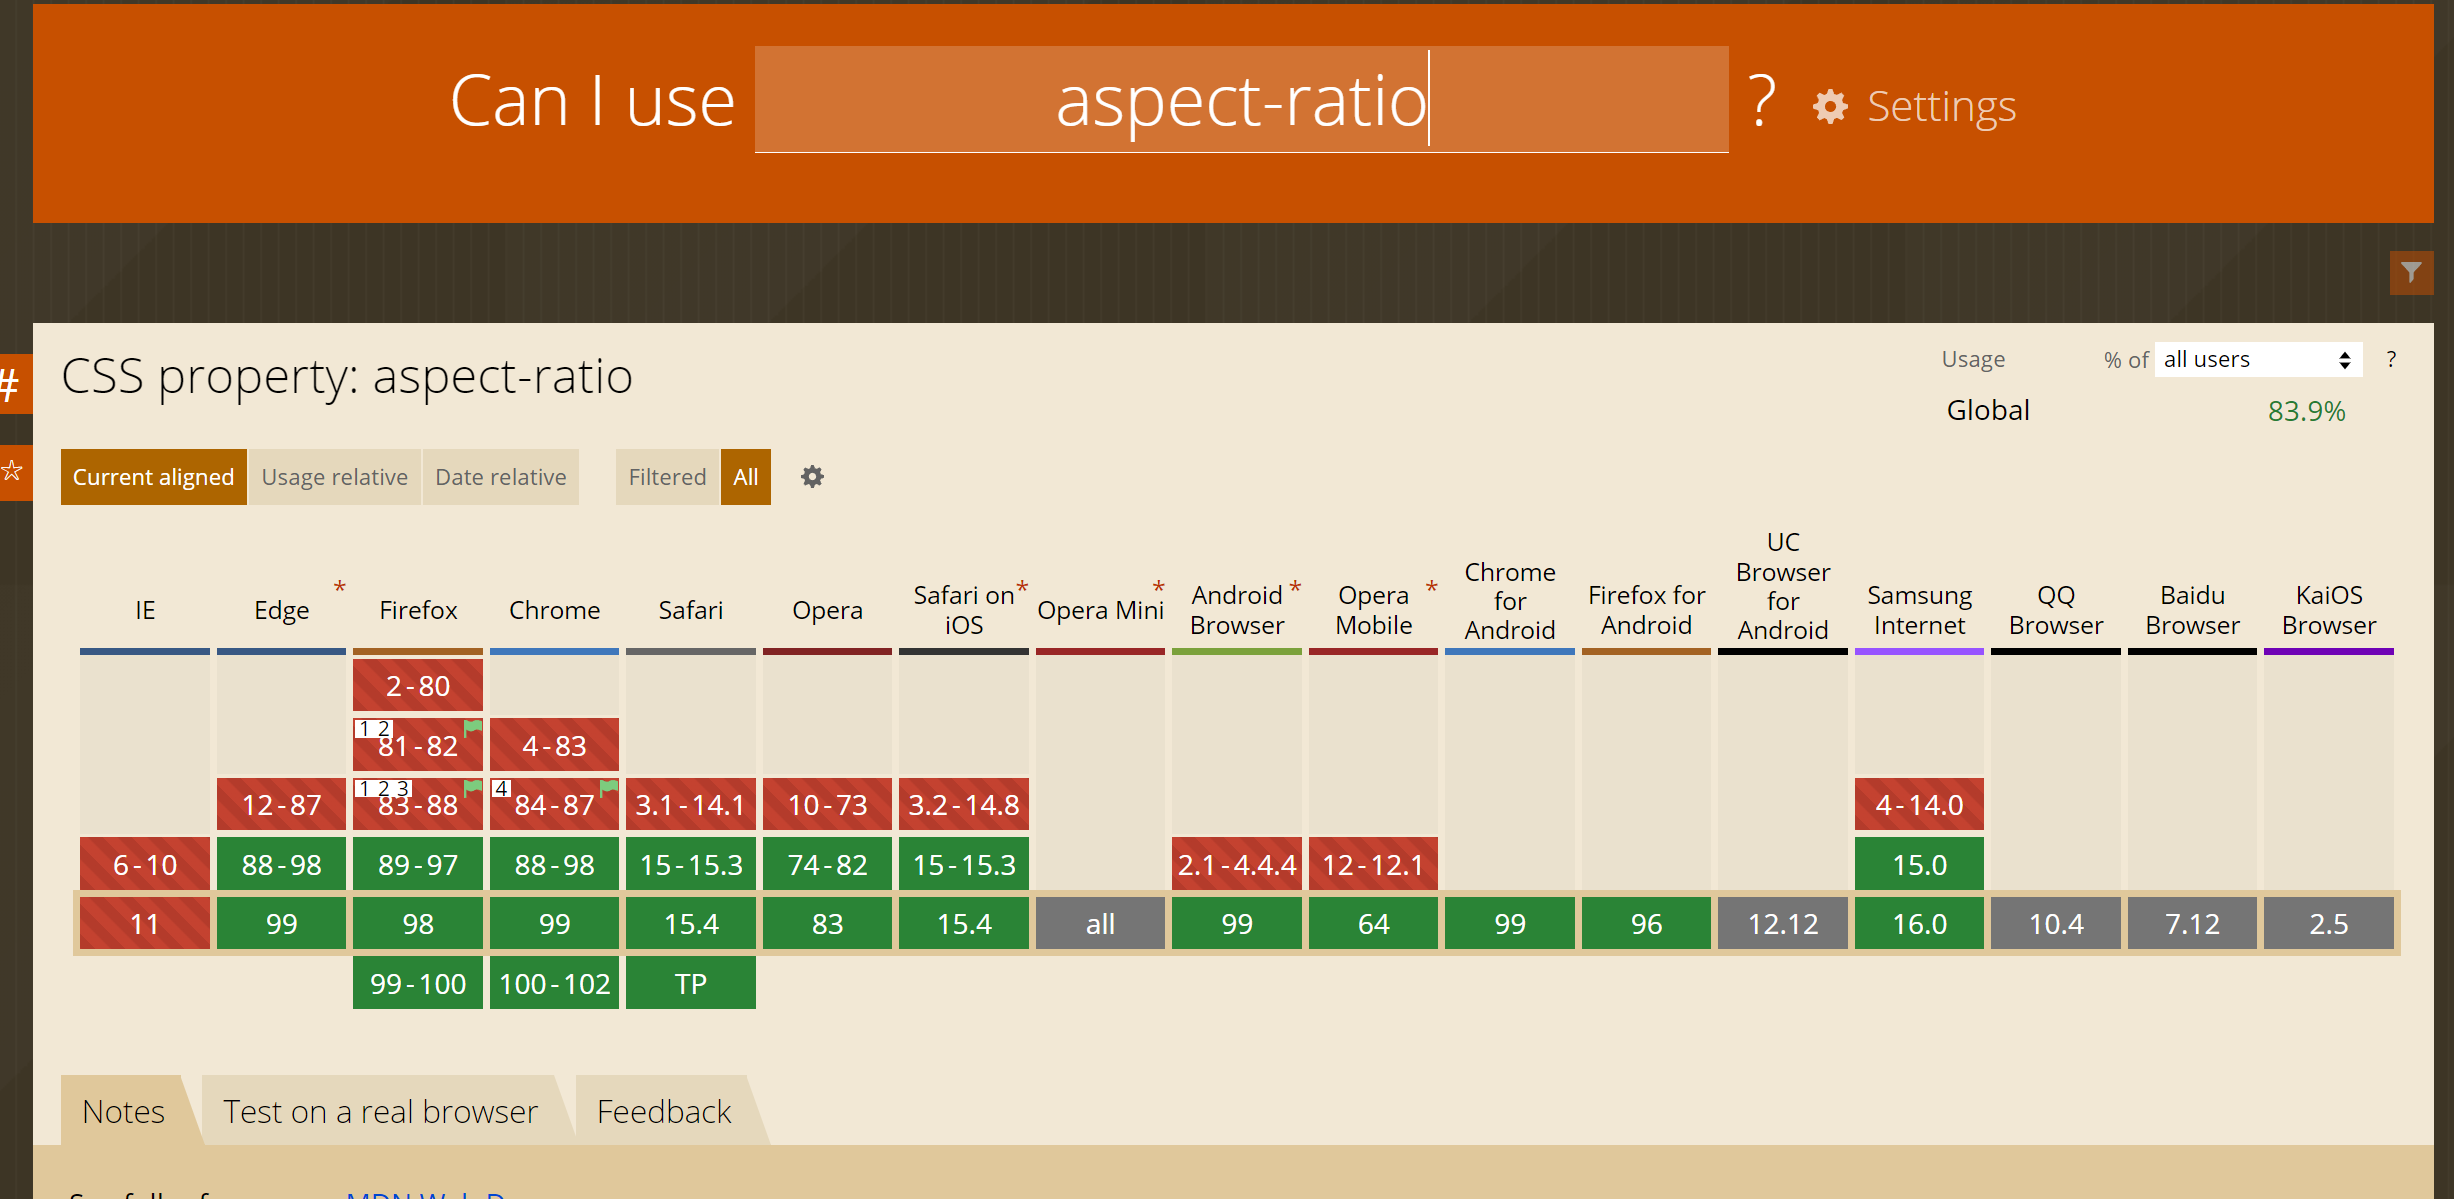Open the 'all users' usage dropdown
This screenshot has height=1199, width=2454.
(2257, 360)
